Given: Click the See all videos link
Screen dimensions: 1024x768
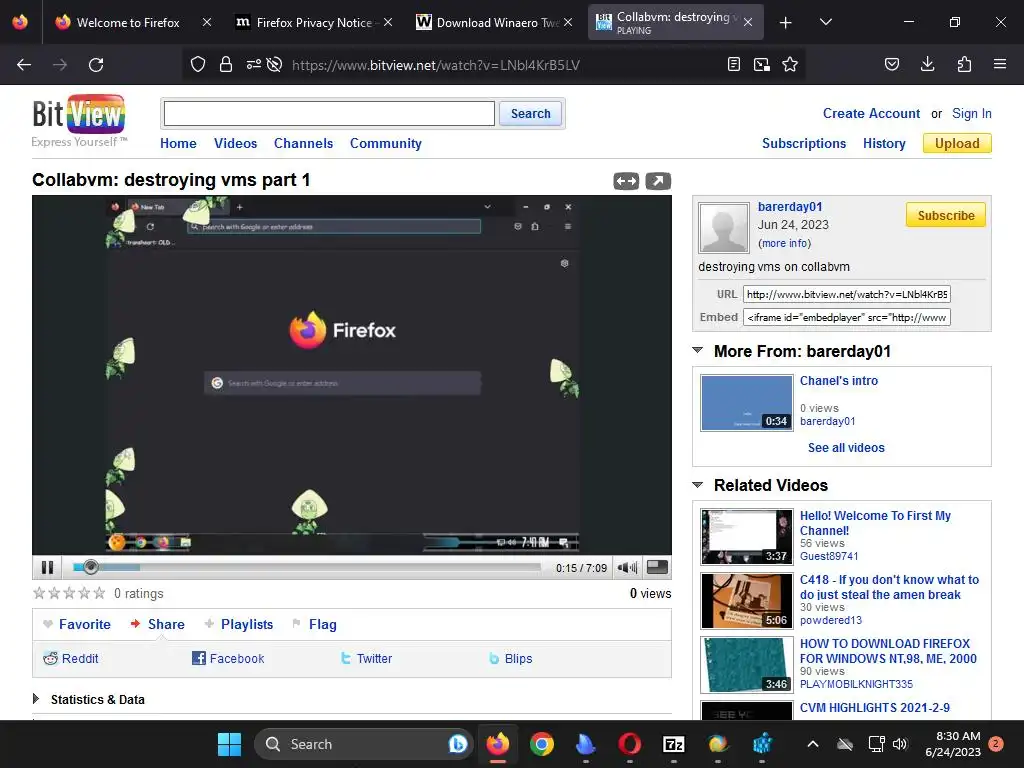Looking at the screenshot, I should click(846, 448).
